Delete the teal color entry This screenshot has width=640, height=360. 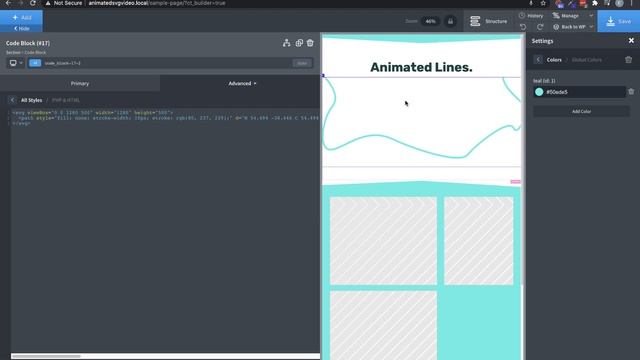631,92
